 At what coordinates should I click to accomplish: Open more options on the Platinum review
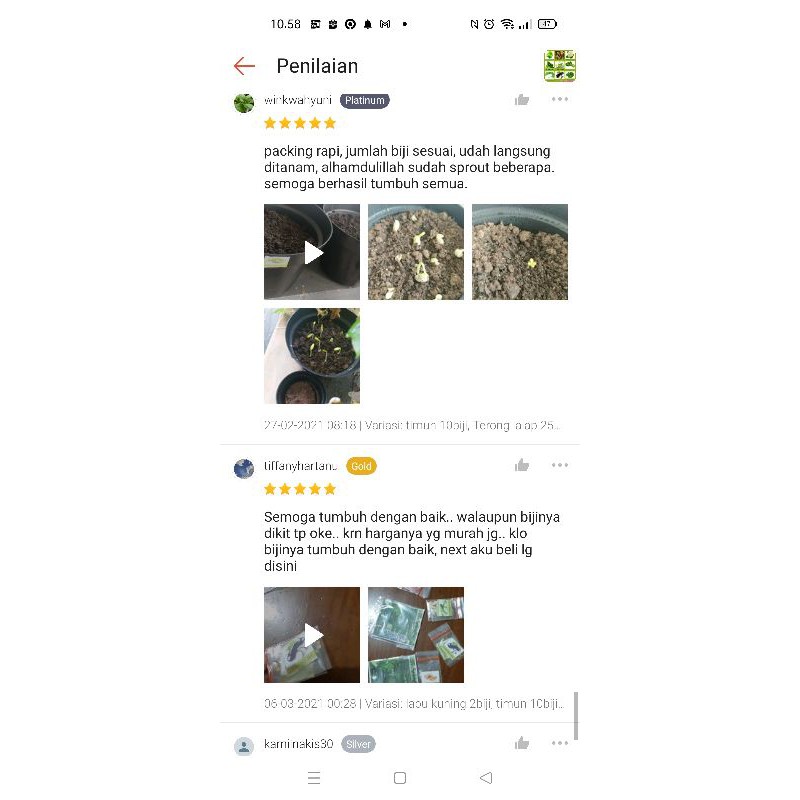click(x=560, y=99)
